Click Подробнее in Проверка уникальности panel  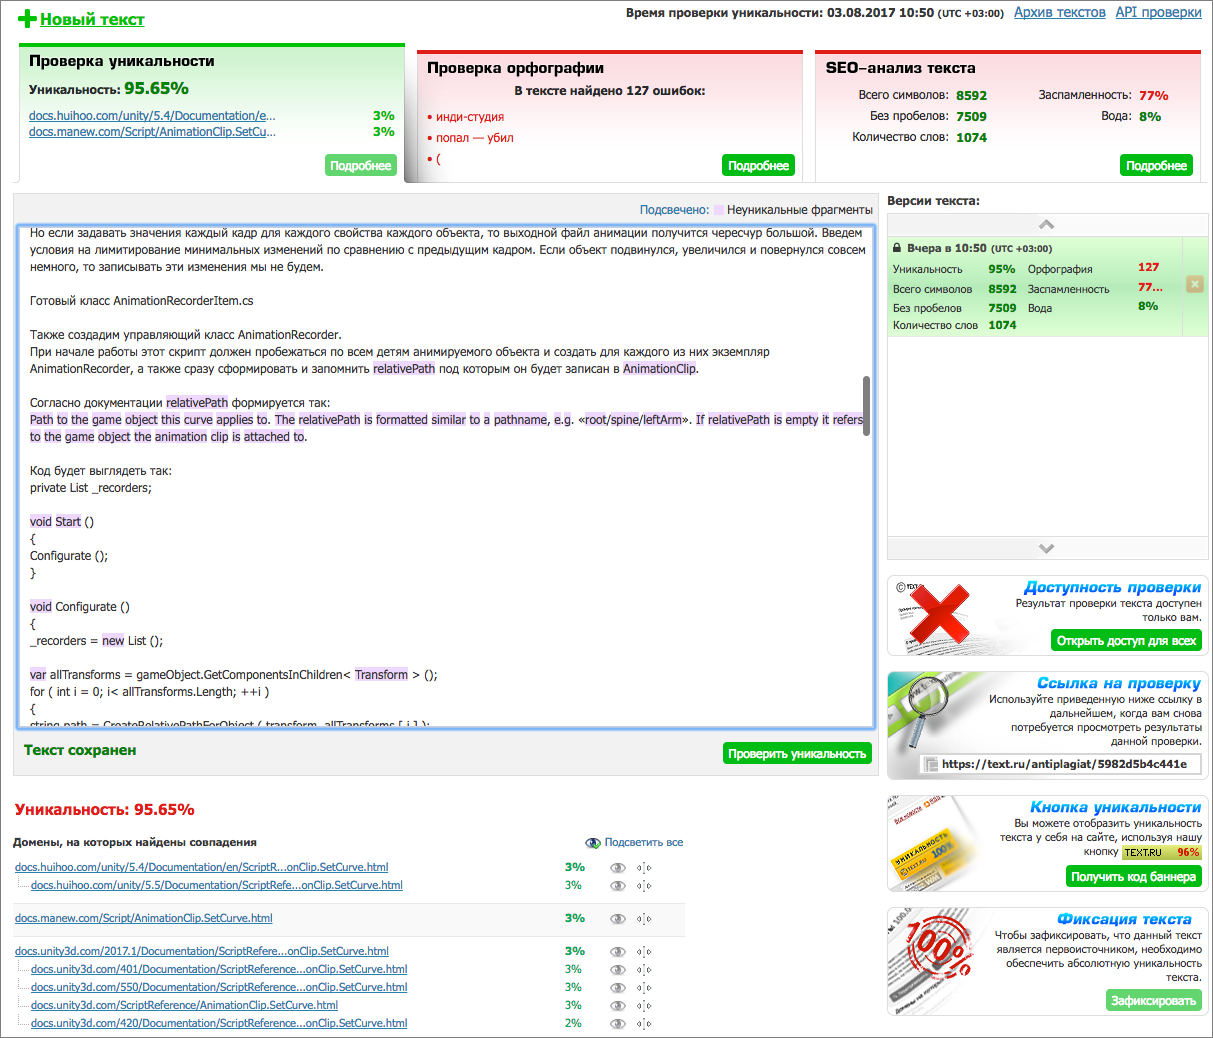point(361,165)
